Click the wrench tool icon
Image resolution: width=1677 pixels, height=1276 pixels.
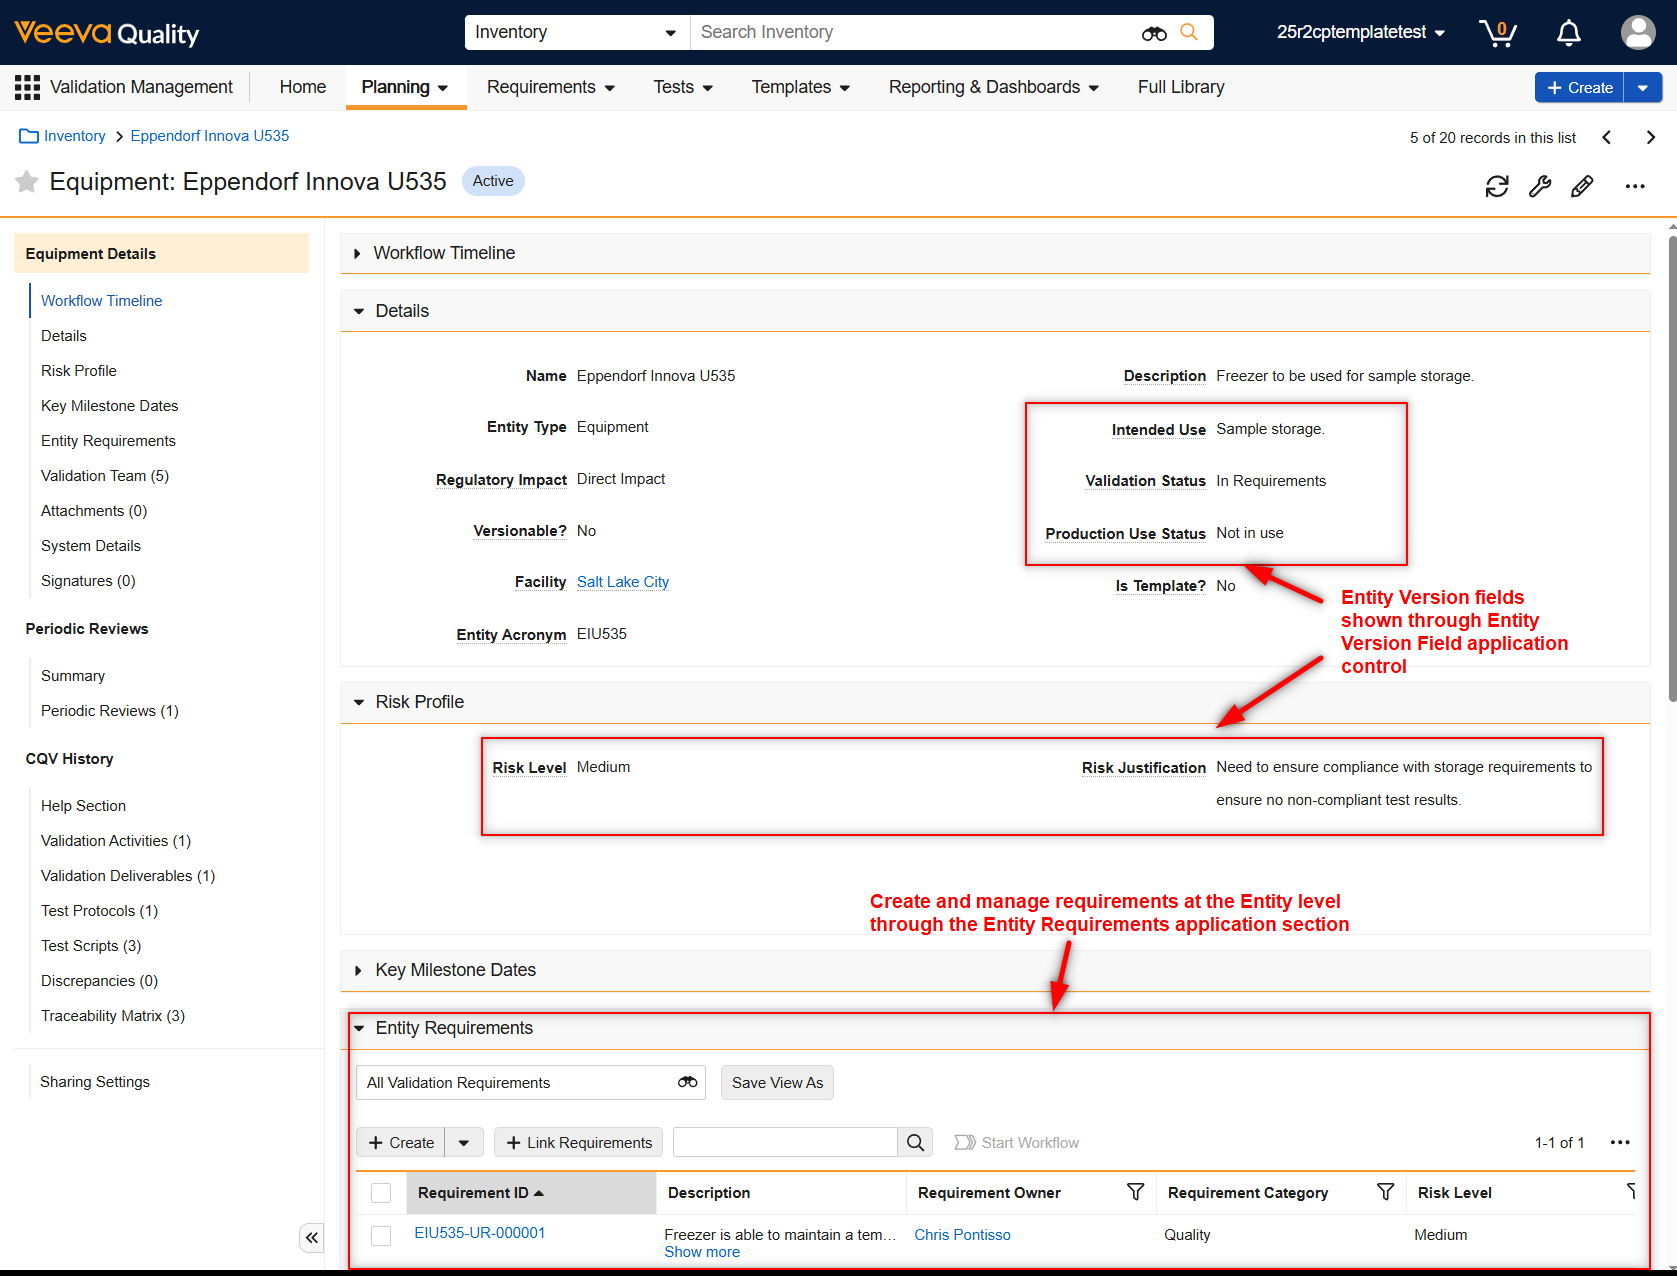1539,186
